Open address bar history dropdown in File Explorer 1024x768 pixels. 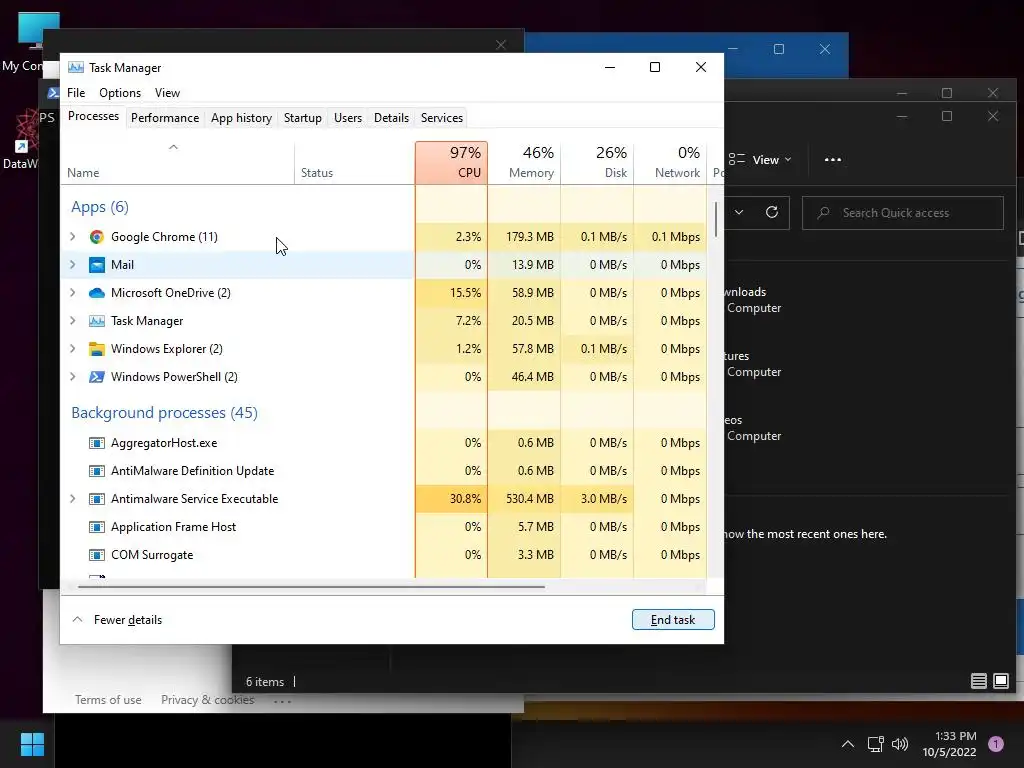pyautogui.click(x=739, y=212)
